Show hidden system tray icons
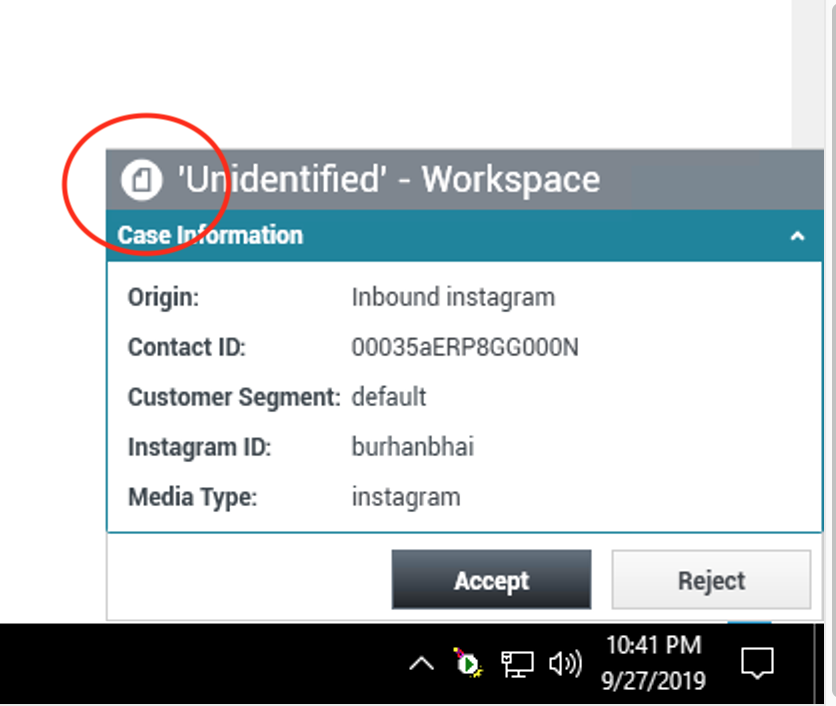The image size is (836, 706). click(x=421, y=664)
